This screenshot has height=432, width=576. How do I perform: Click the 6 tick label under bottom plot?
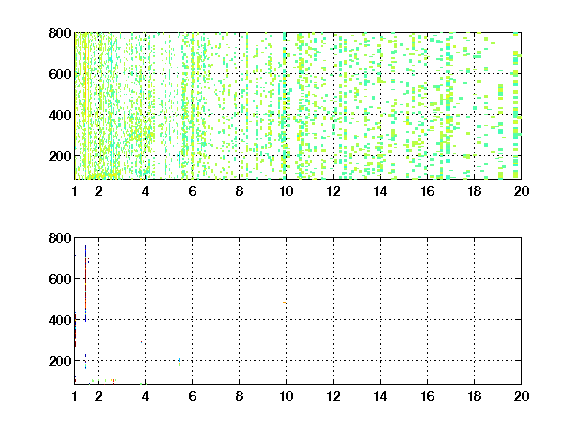tap(192, 396)
